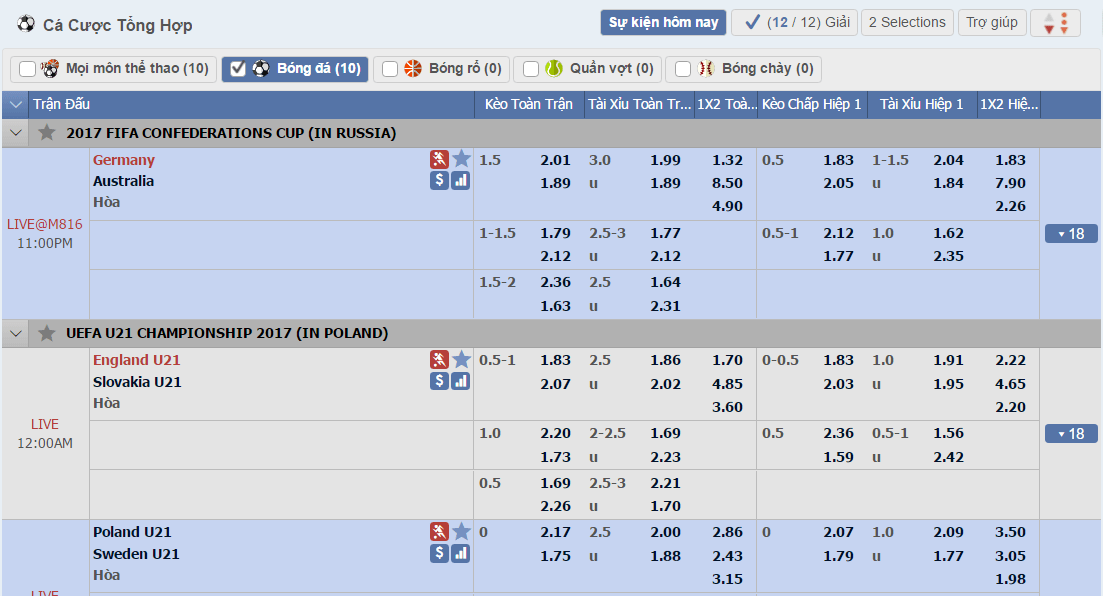Open dollar icon for Germany vs Australia
Screen dimensions: 1103x596
point(440,181)
